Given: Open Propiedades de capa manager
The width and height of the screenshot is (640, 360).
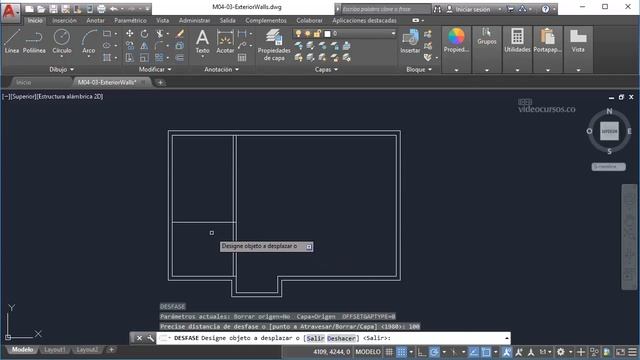Looking at the screenshot, I should pyautogui.click(x=274, y=45).
